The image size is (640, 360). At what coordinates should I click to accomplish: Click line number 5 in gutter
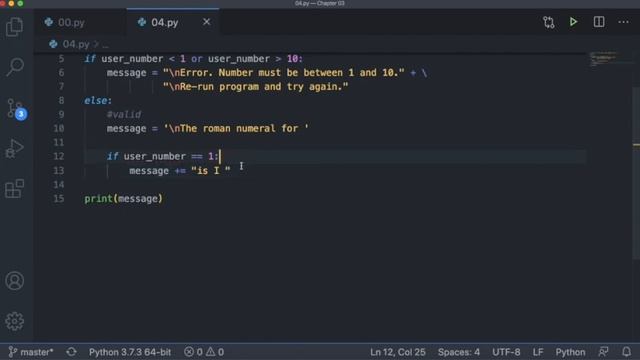[61, 59]
